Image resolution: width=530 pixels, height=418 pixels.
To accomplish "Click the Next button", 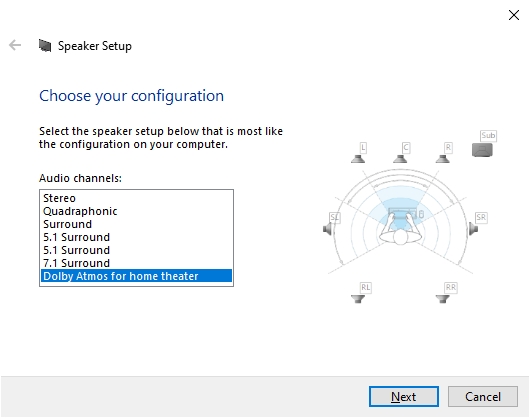I will point(404,396).
